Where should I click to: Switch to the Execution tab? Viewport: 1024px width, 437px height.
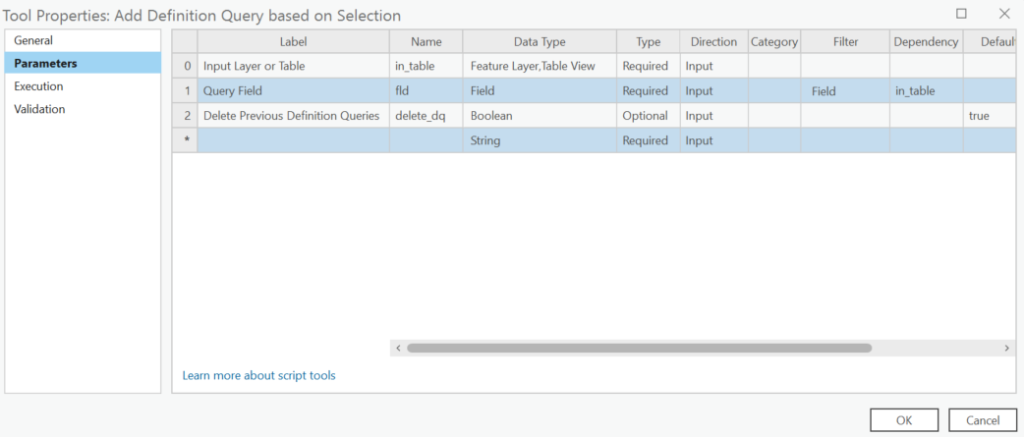pyautogui.click(x=82, y=86)
